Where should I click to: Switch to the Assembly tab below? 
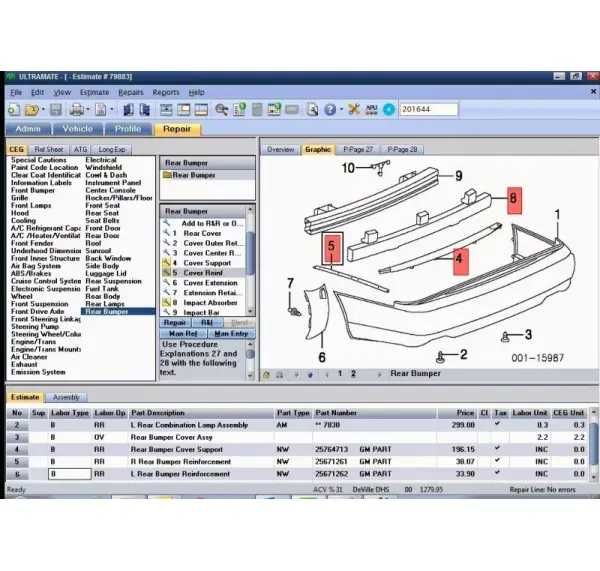(x=66, y=397)
